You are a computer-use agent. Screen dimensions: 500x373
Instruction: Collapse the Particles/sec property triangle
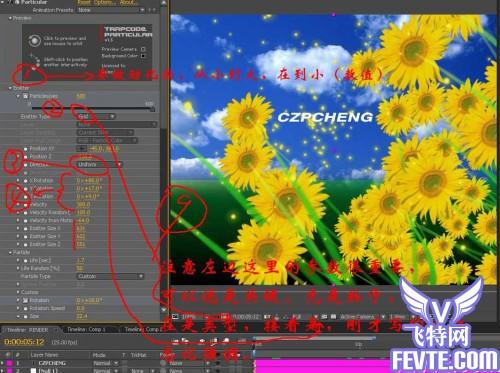click(x=18, y=96)
